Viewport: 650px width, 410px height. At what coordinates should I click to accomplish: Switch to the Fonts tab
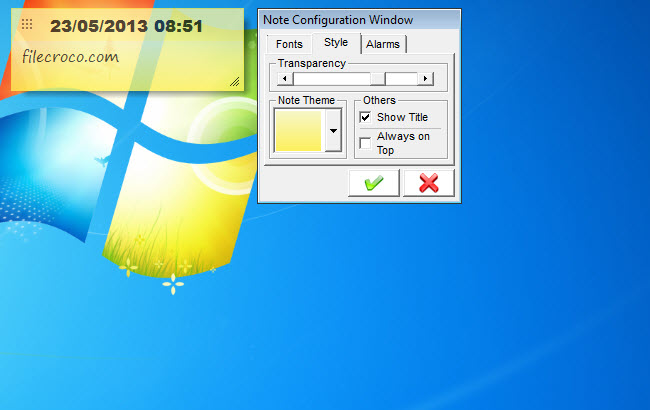click(289, 44)
